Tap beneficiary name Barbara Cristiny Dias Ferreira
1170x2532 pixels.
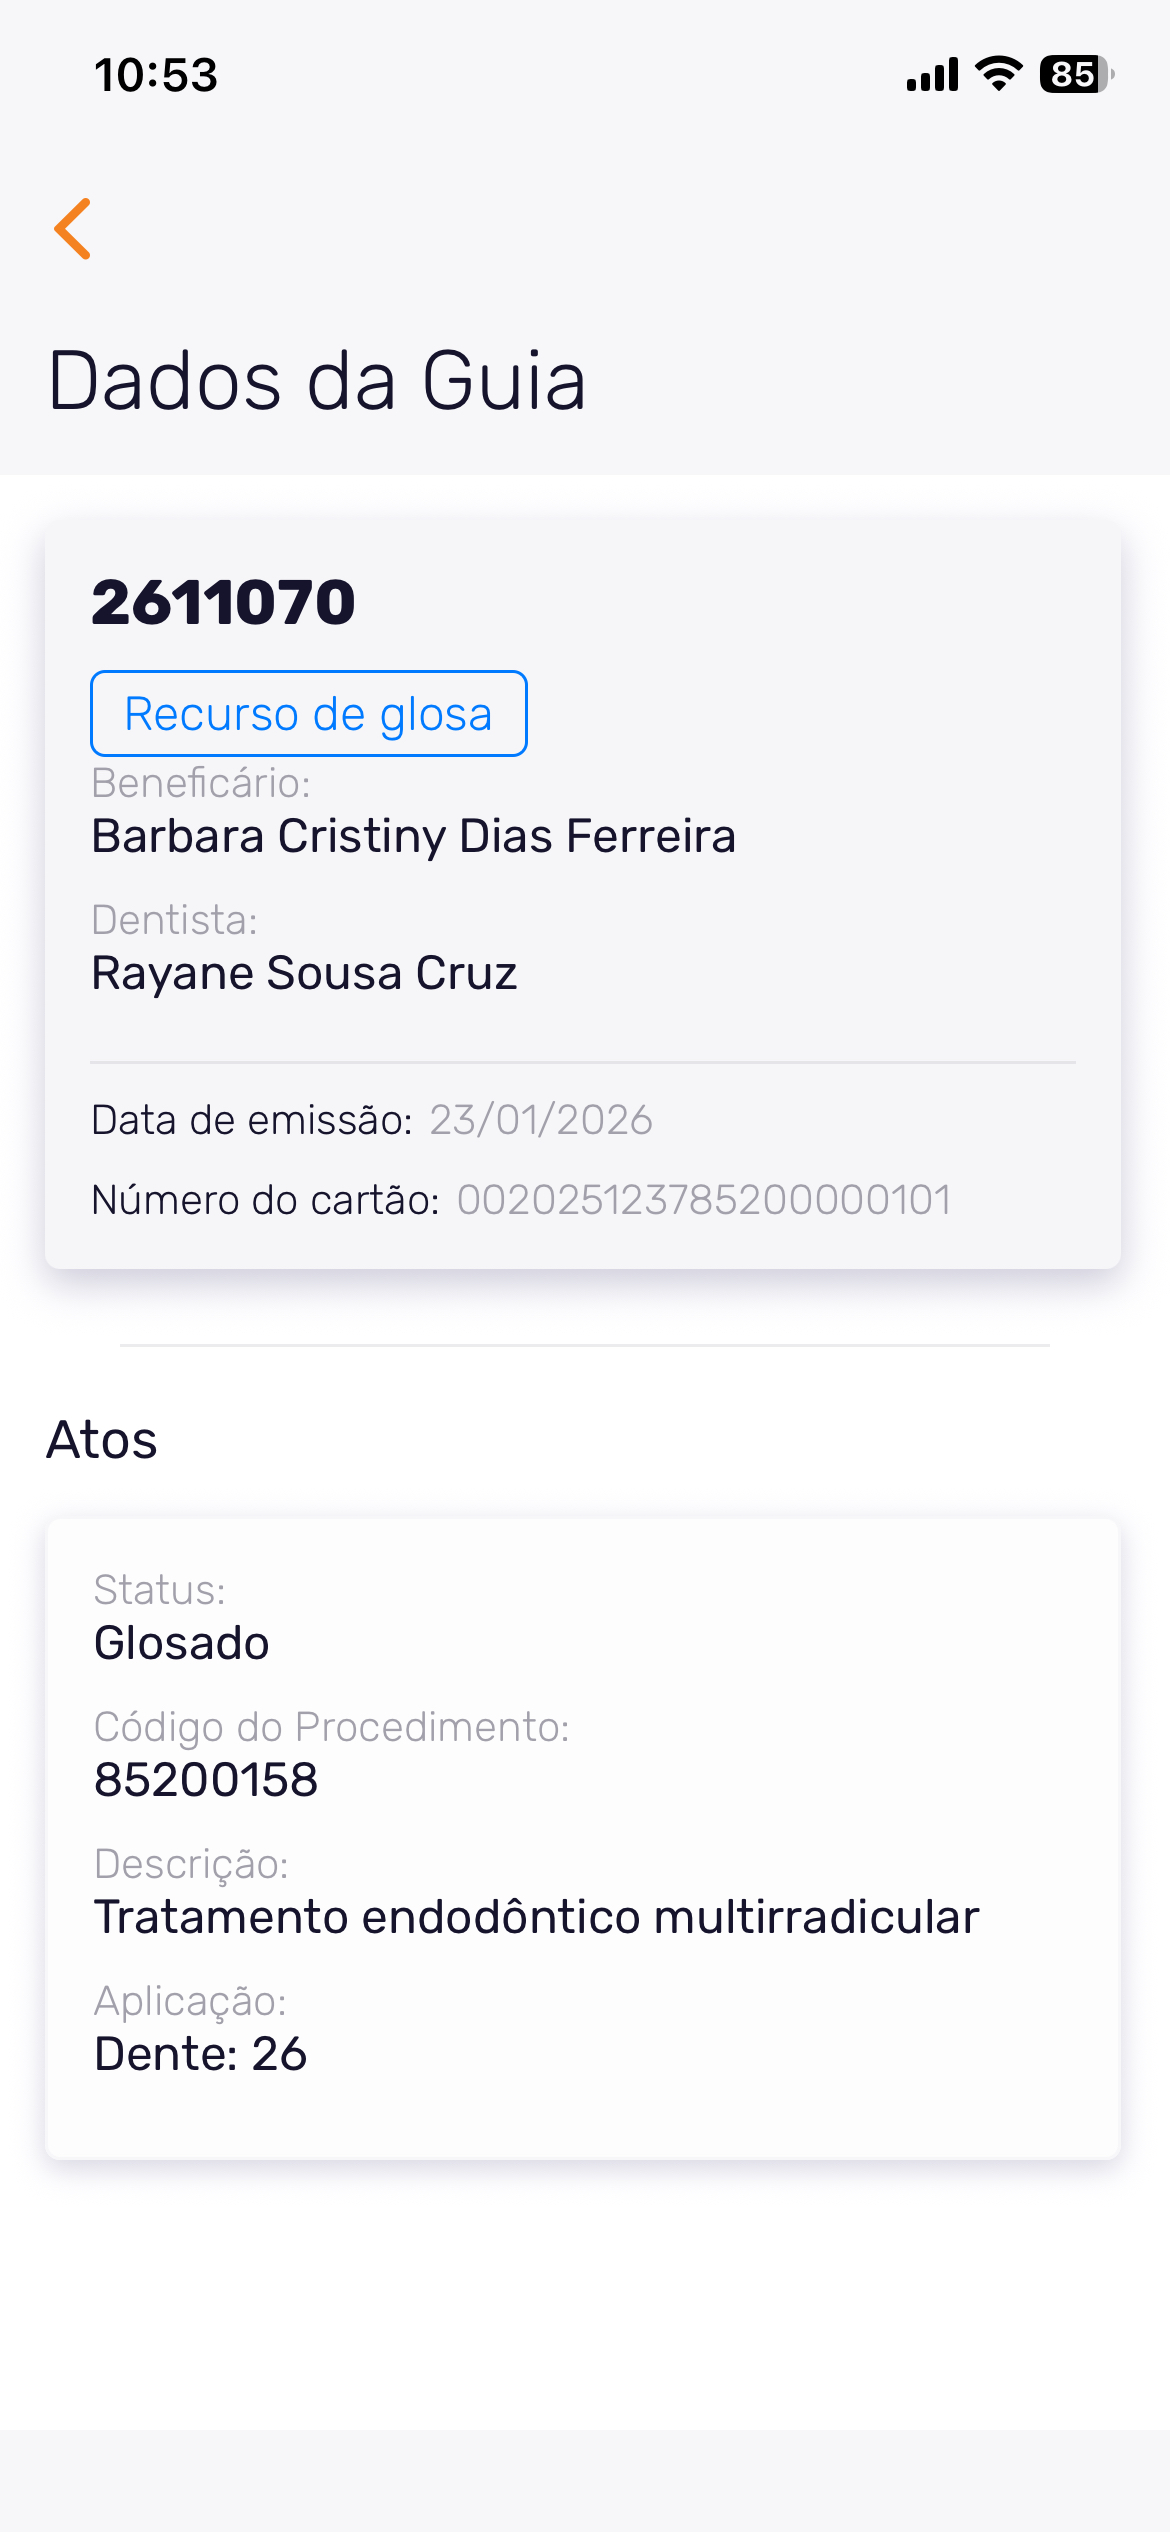tap(413, 836)
